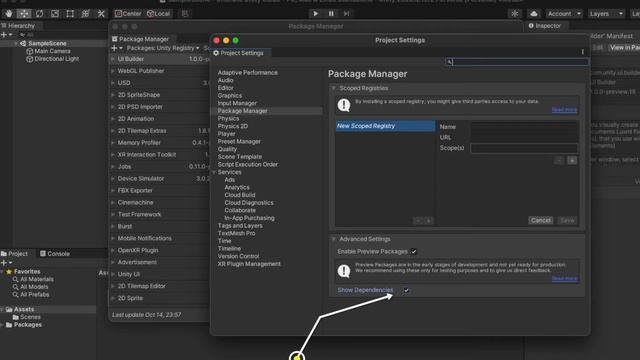Click the Step frame button
Image resolution: width=640 pixels, height=360 pixels.
point(346,13)
